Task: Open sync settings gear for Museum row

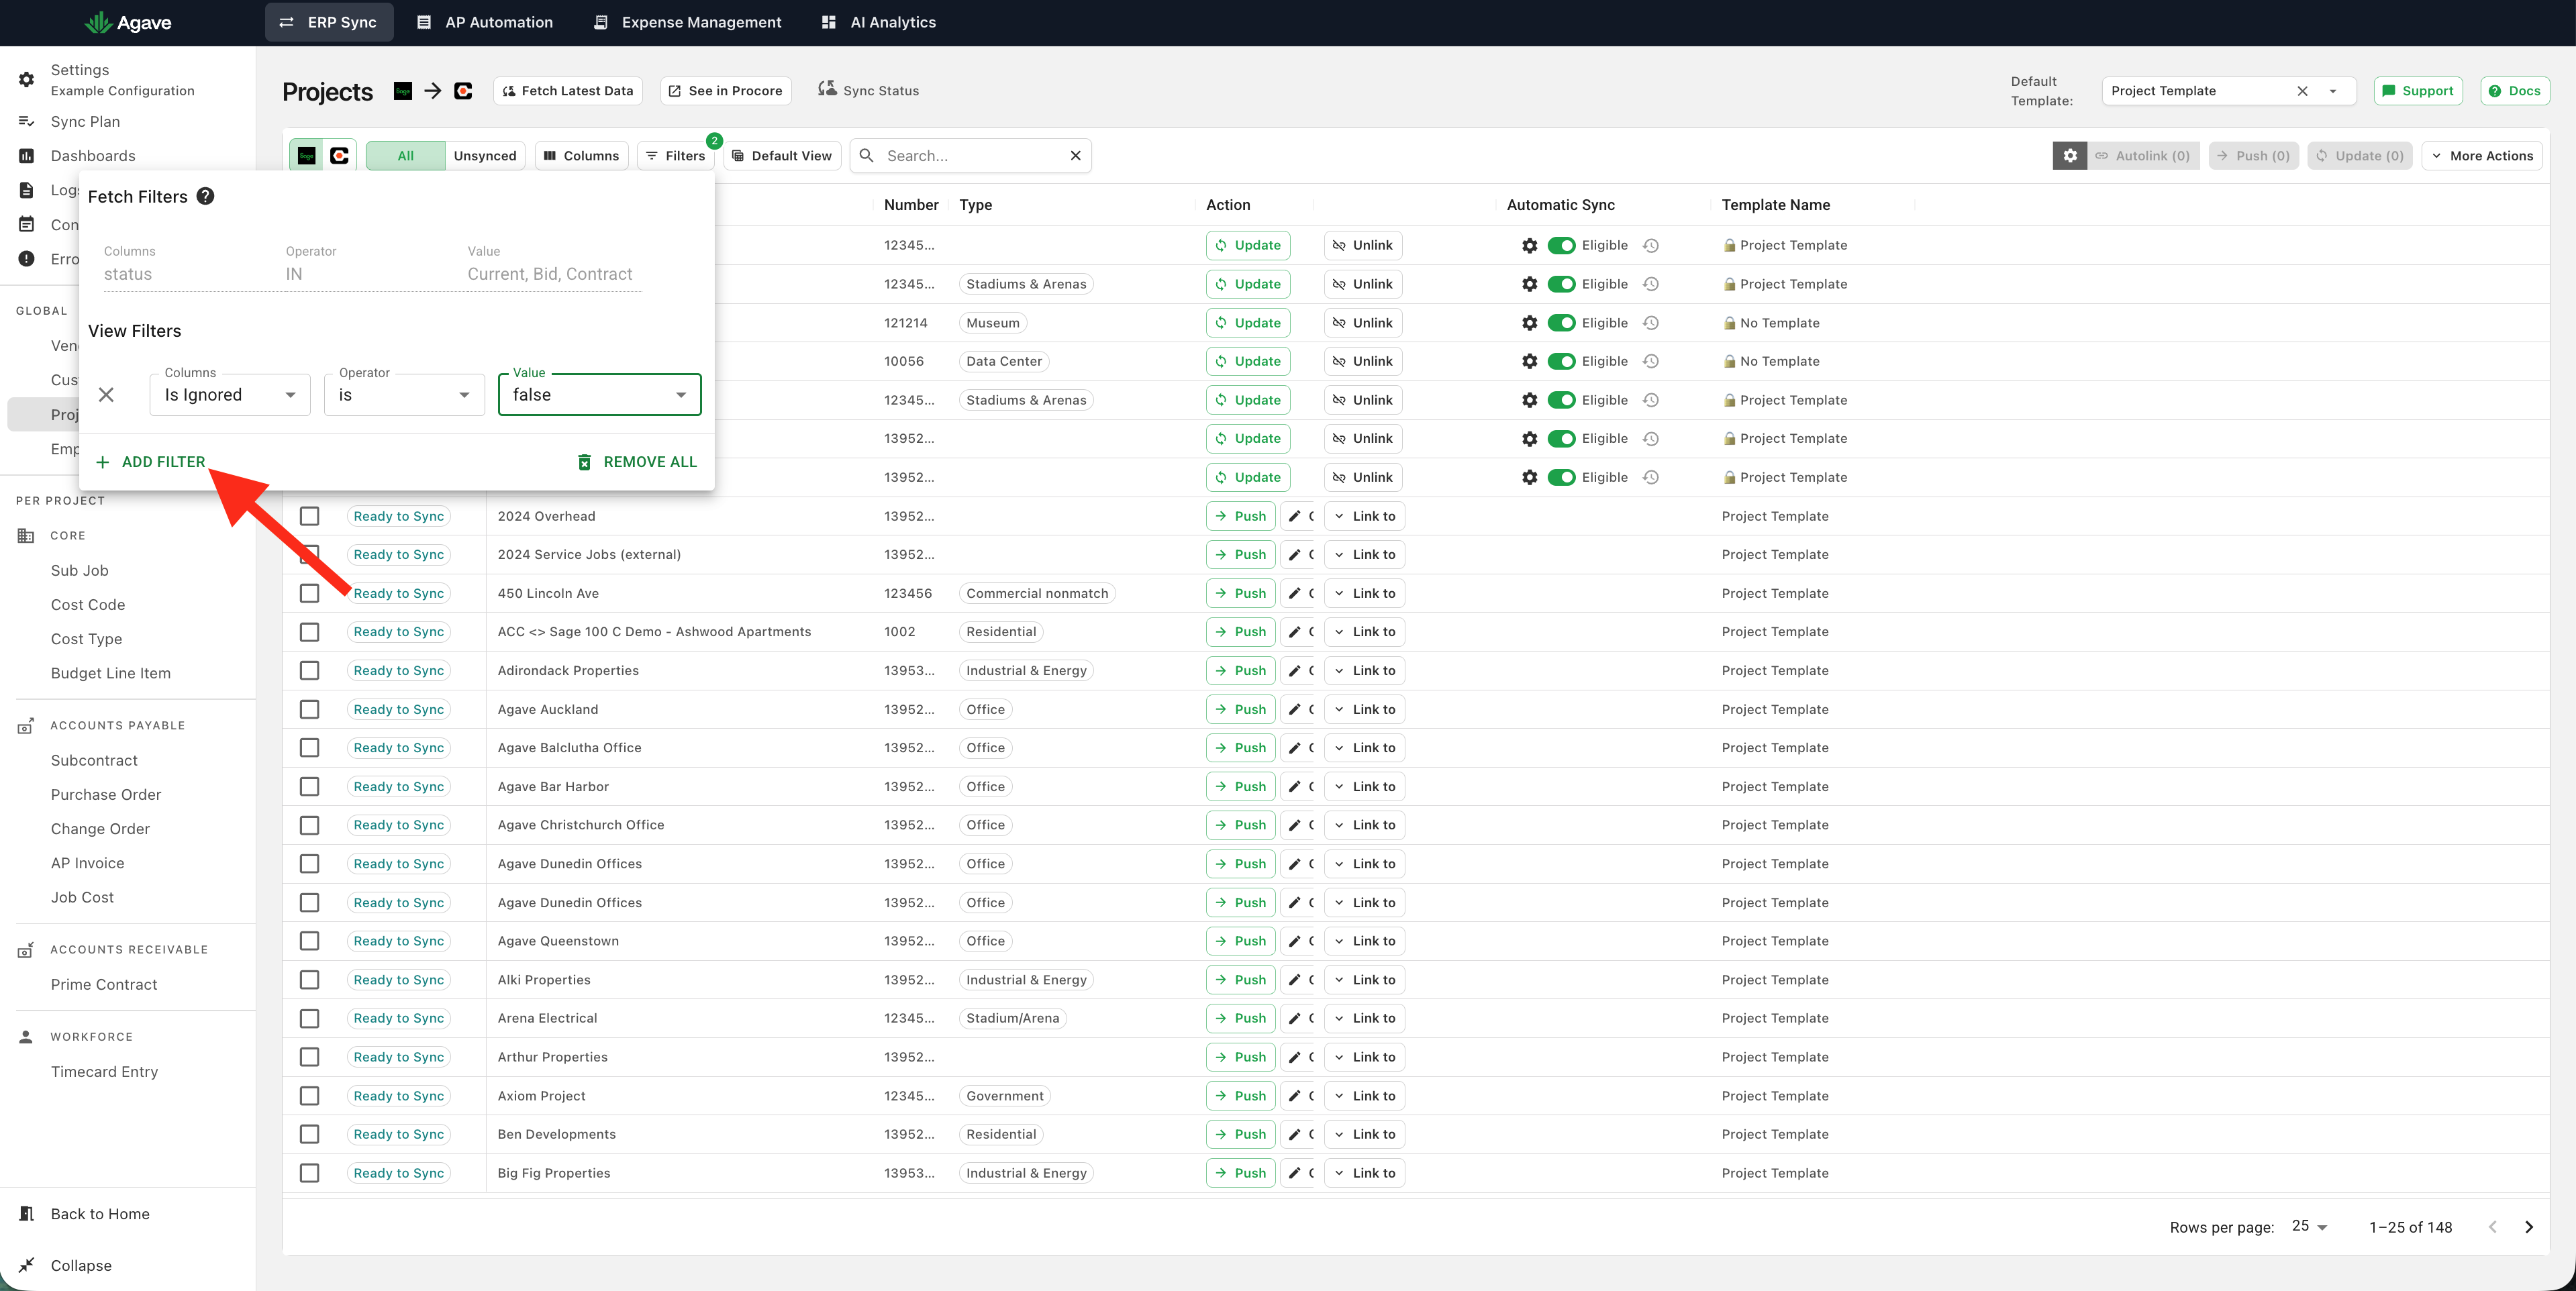Action: [1529, 323]
